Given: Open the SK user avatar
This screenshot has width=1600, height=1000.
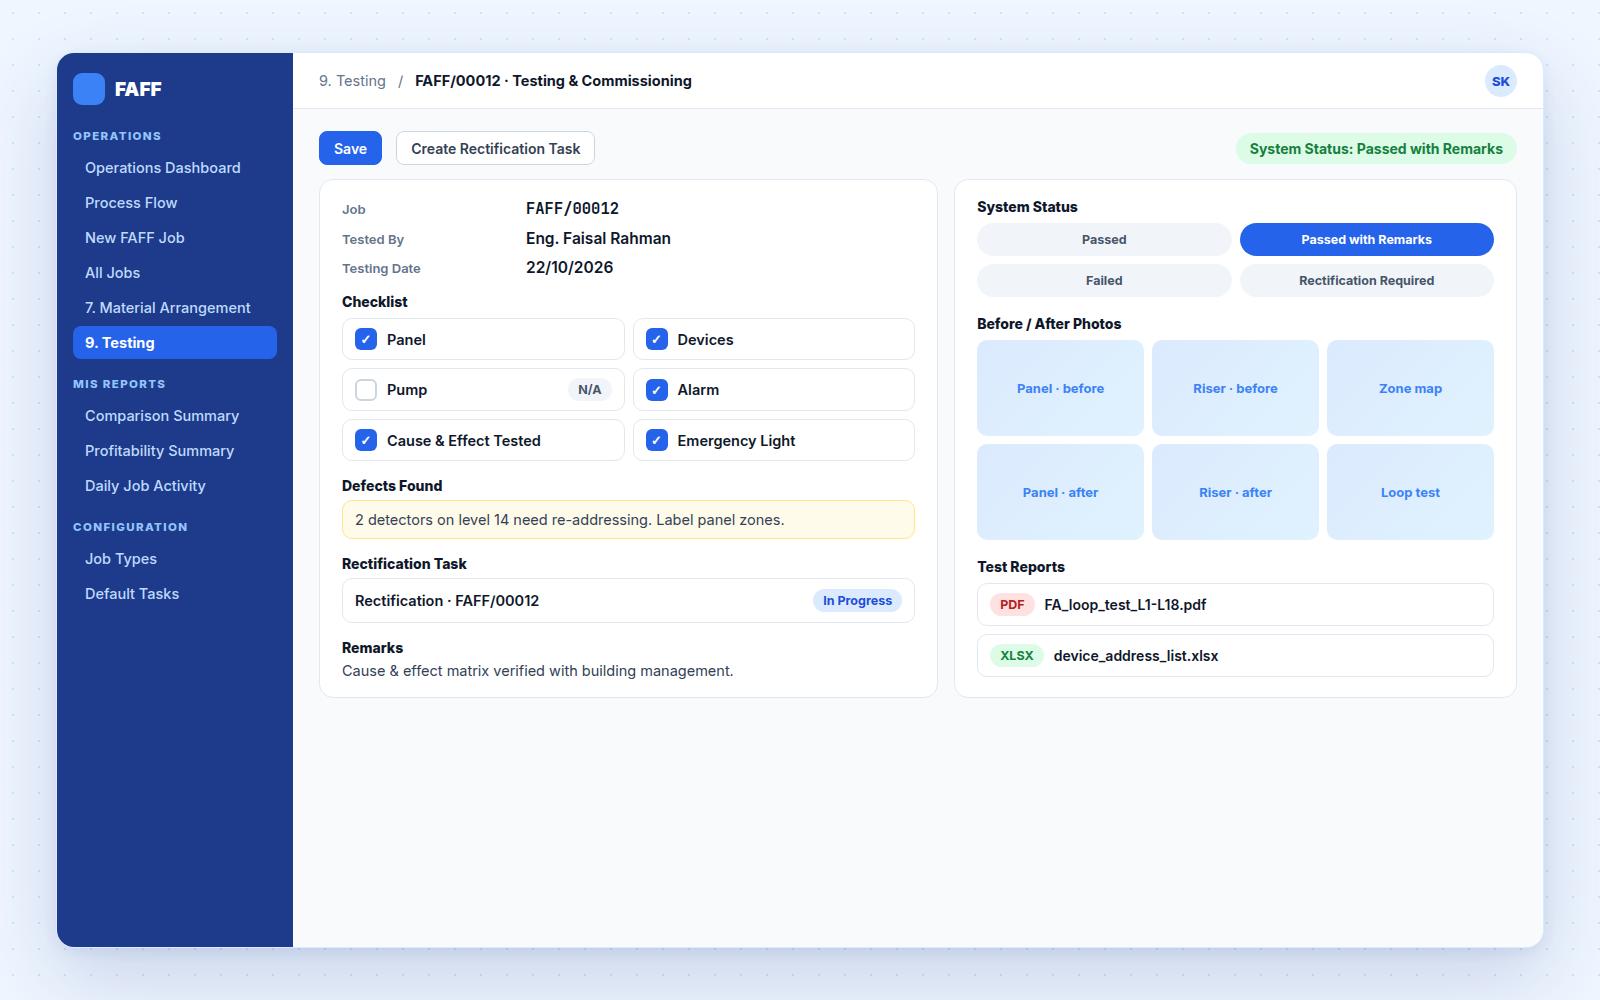Looking at the screenshot, I should [1500, 81].
